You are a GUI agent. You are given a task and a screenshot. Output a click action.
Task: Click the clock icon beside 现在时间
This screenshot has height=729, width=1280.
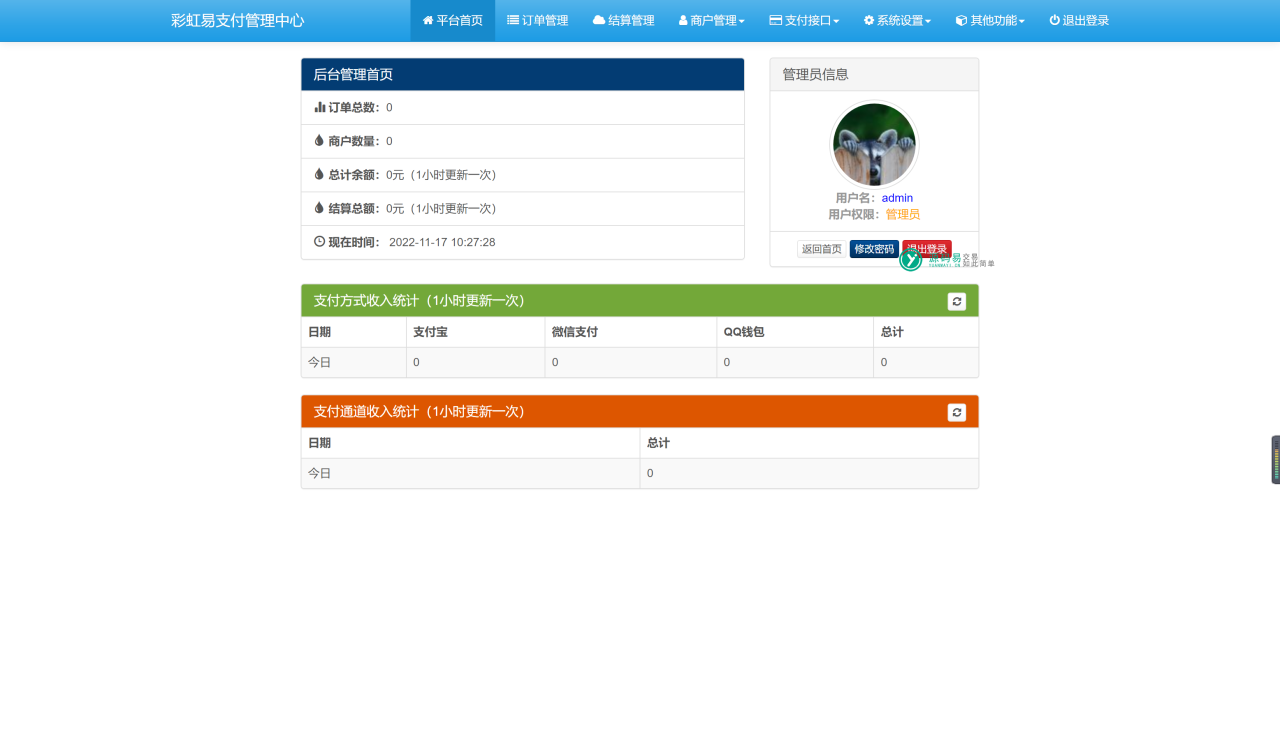(x=320, y=241)
